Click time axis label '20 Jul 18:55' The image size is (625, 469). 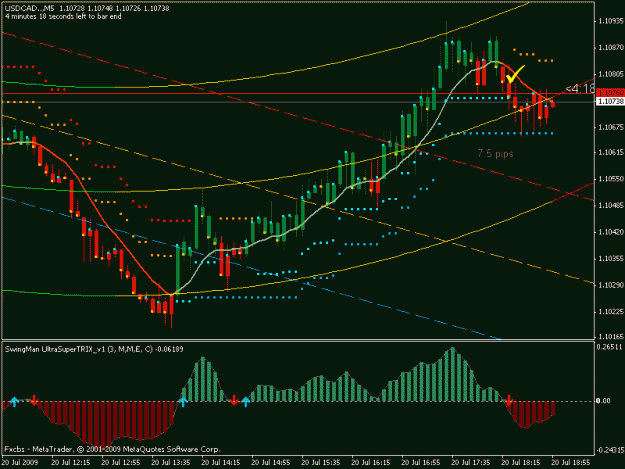point(571,463)
